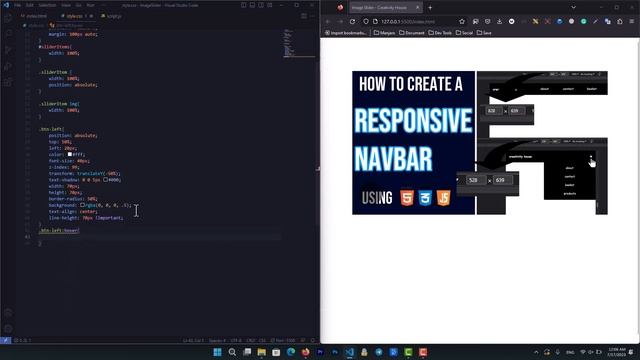Toggle the bottom panel layout icon
640x360 pixels.
pos(252,5)
